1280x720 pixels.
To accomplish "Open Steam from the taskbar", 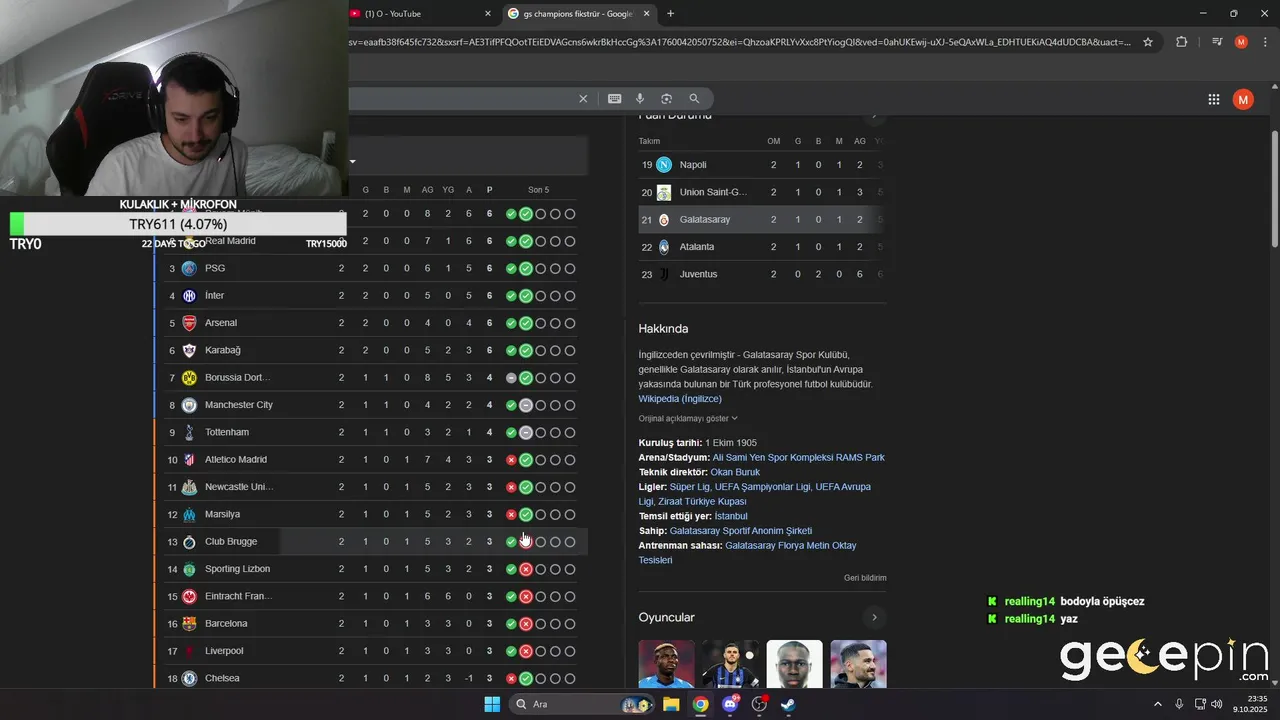I will click(788, 704).
